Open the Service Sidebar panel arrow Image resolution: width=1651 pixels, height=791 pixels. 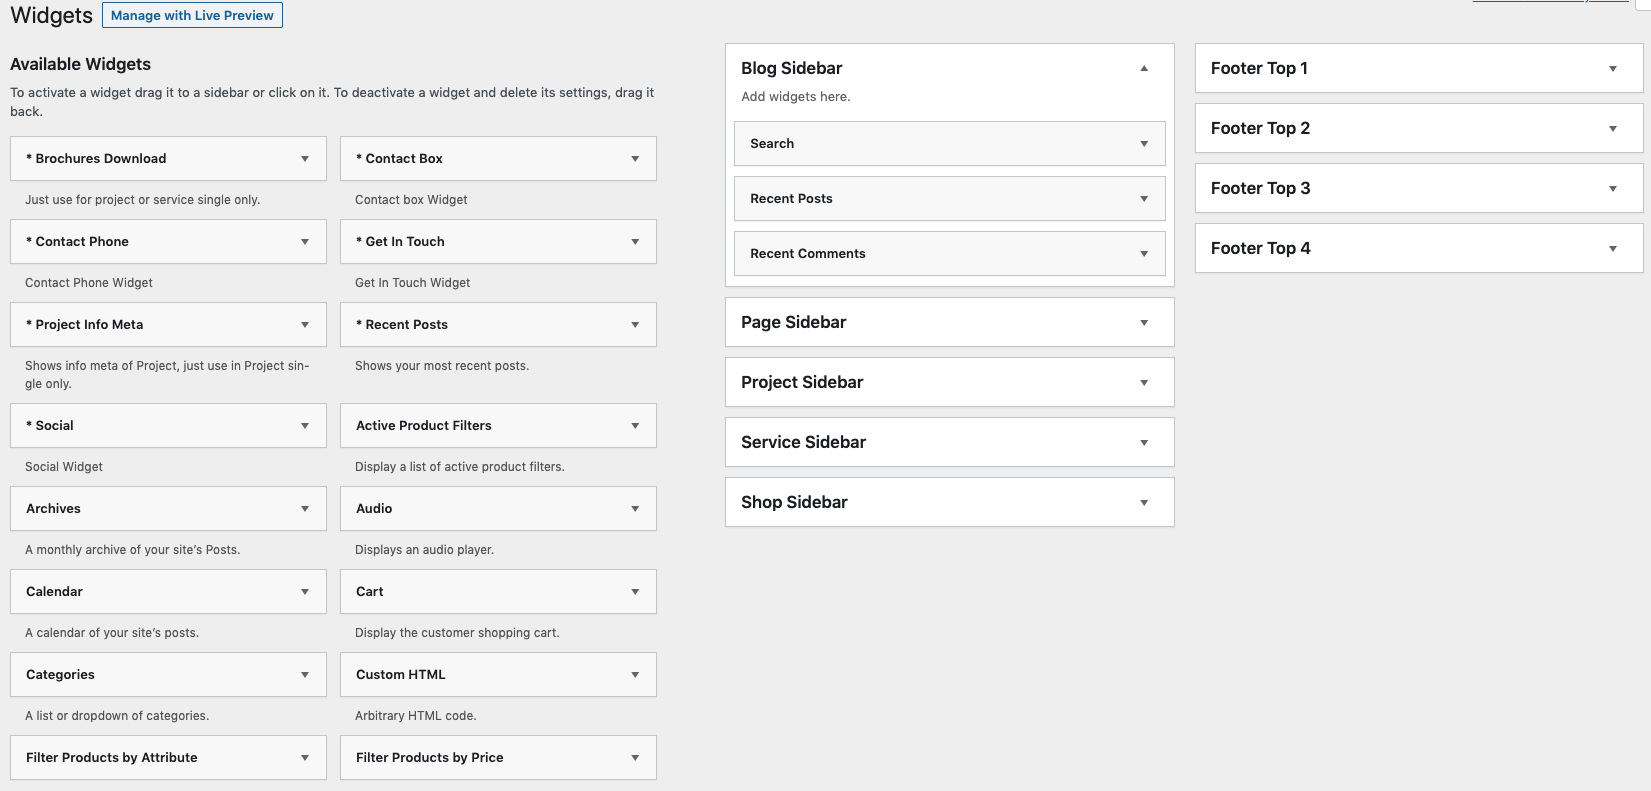point(1144,442)
